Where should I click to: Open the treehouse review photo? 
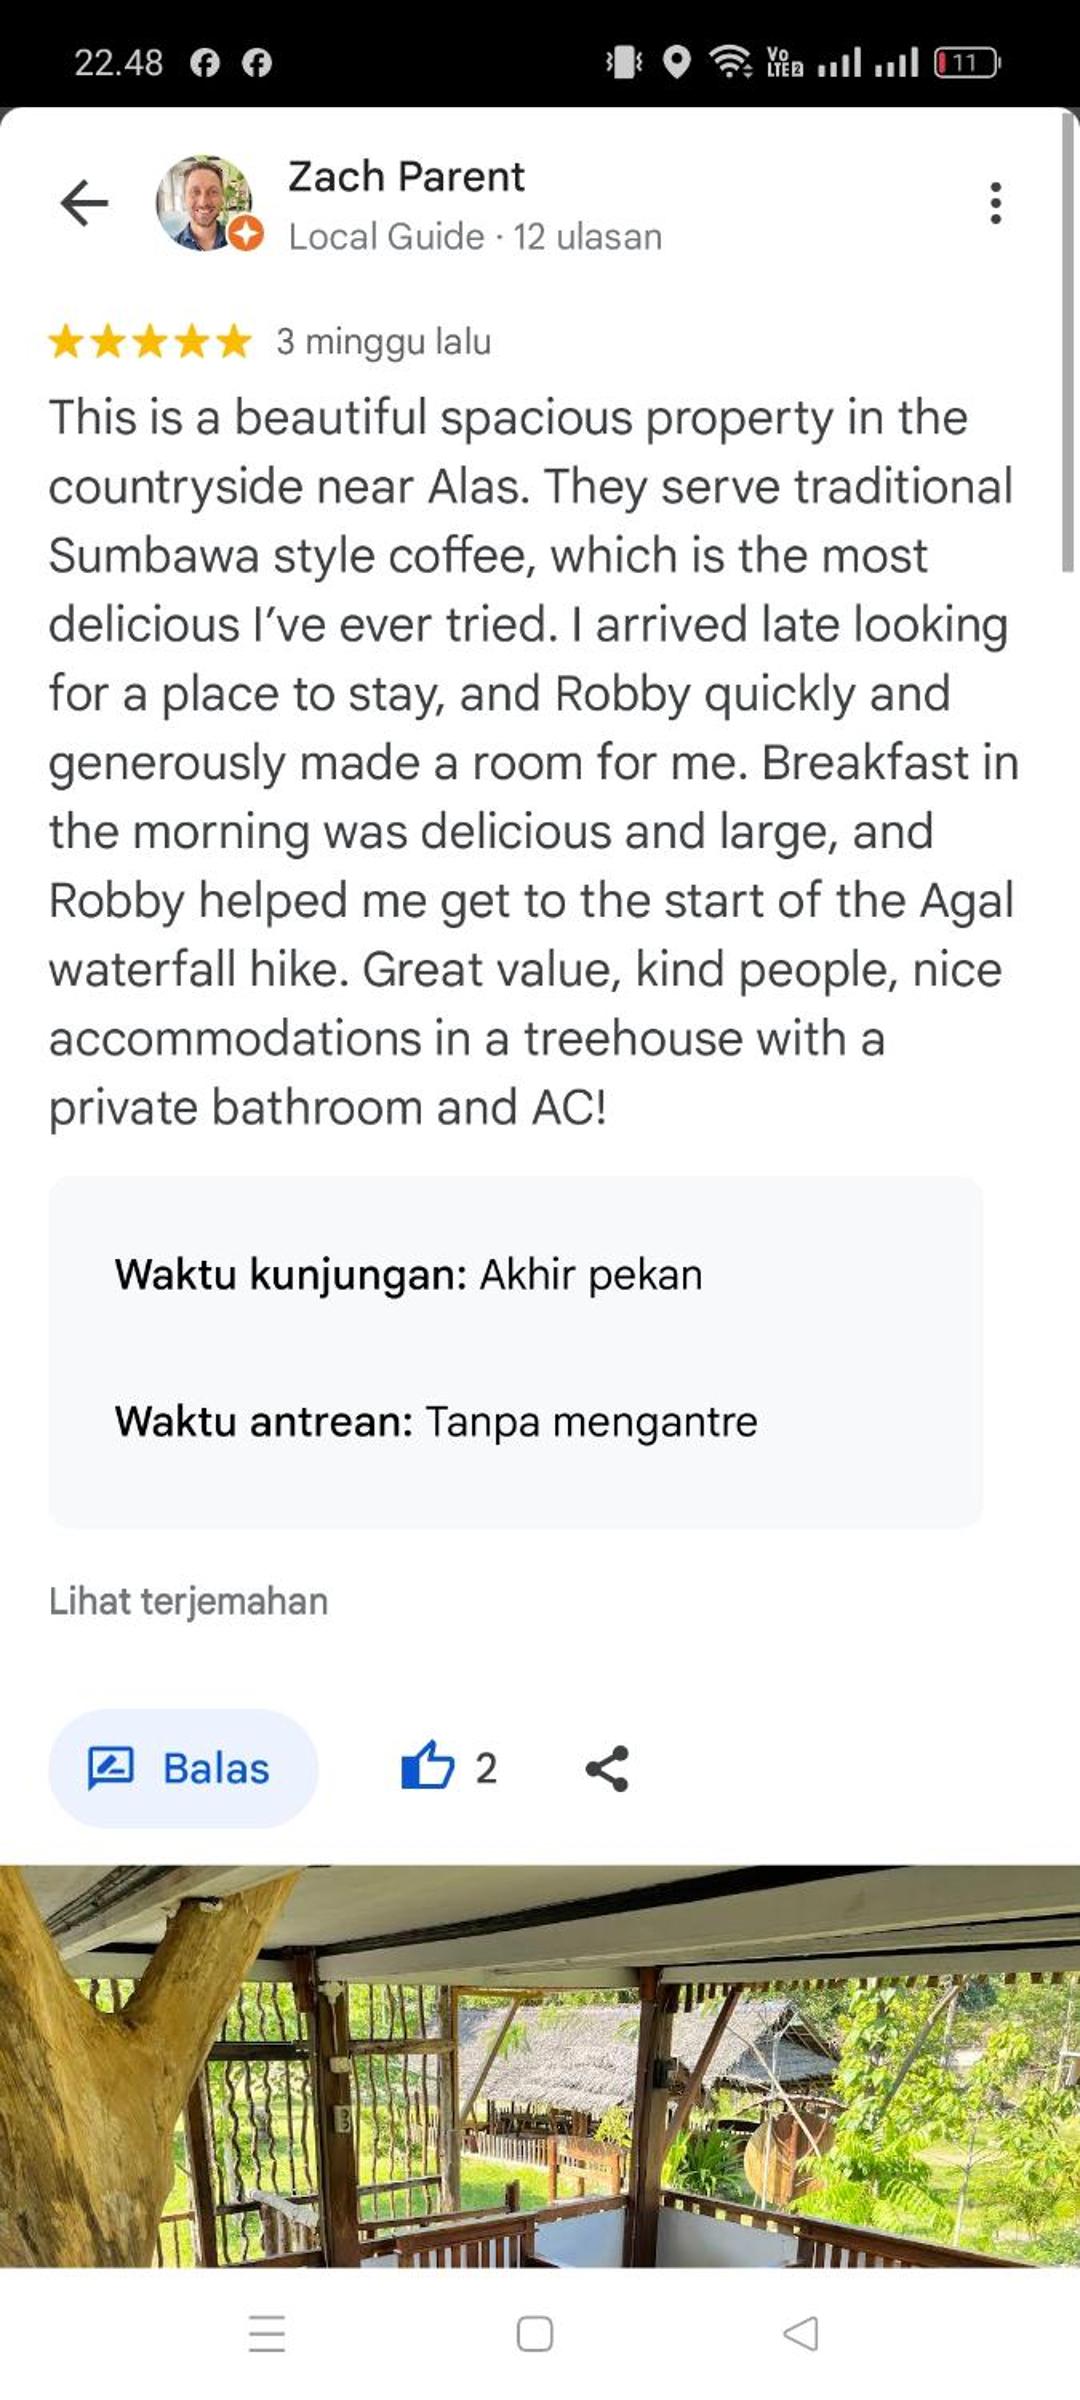point(540,2065)
